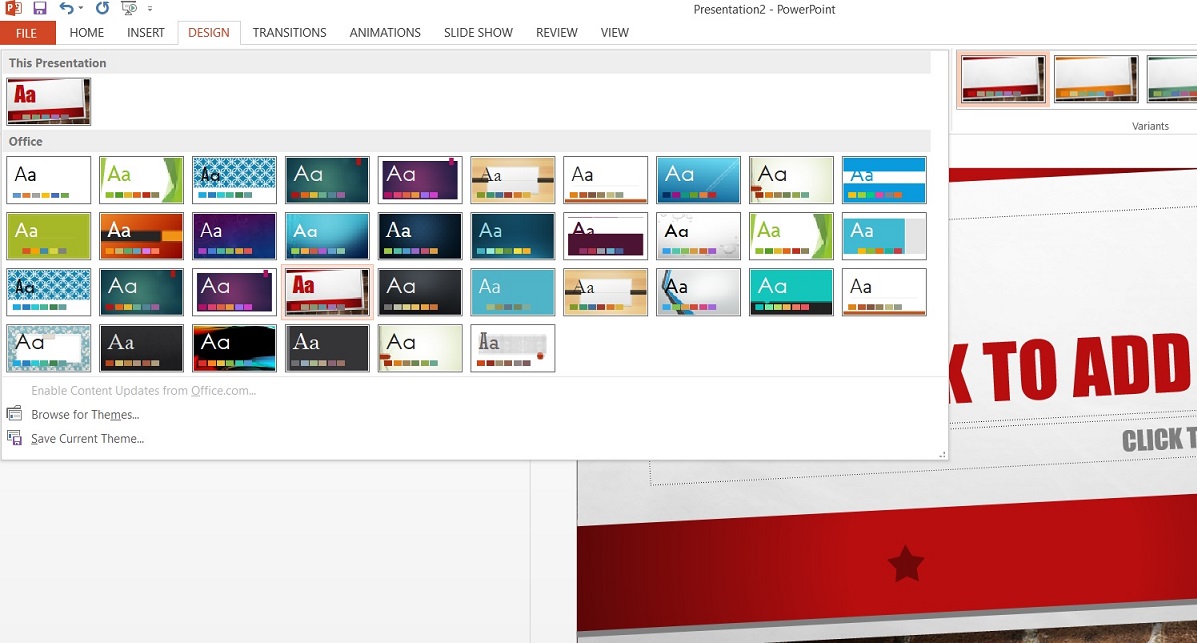1197x643 pixels.
Task: Select the red color variant thumbnail
Action: pos(1003,79)
